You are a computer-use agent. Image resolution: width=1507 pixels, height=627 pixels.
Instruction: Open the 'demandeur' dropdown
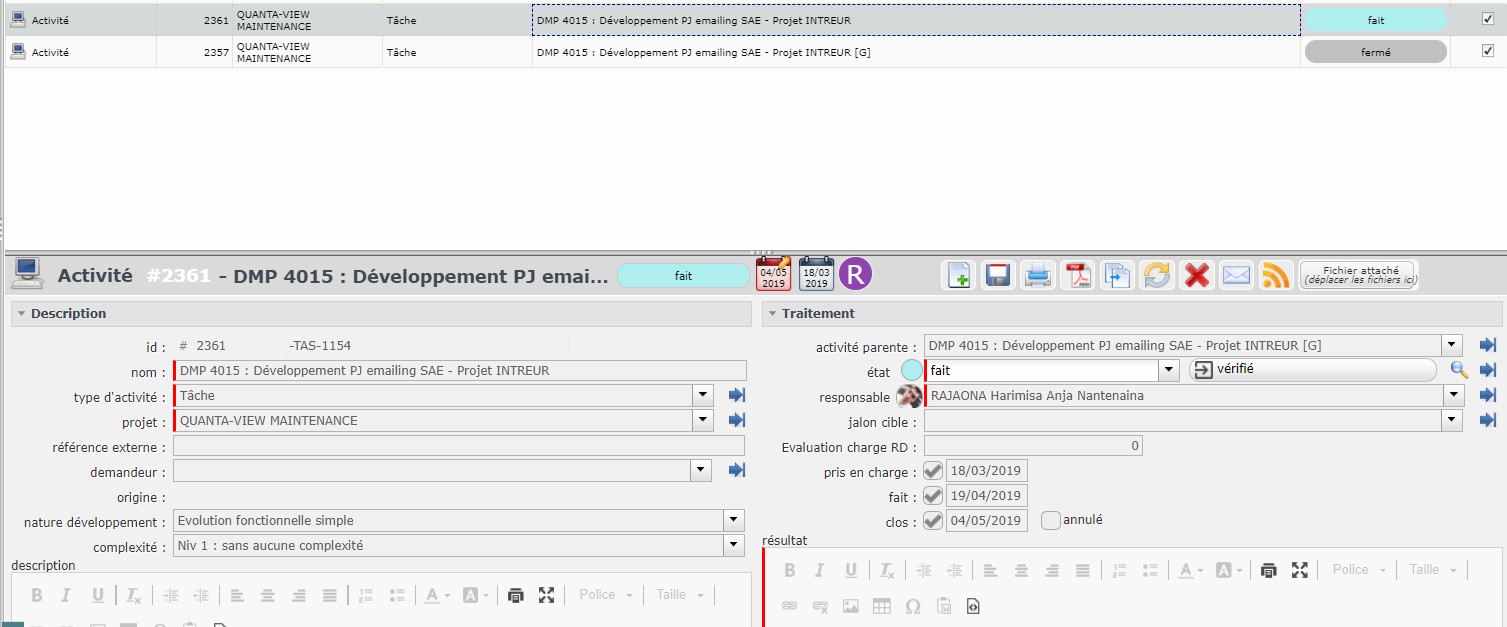coord(701,470)
